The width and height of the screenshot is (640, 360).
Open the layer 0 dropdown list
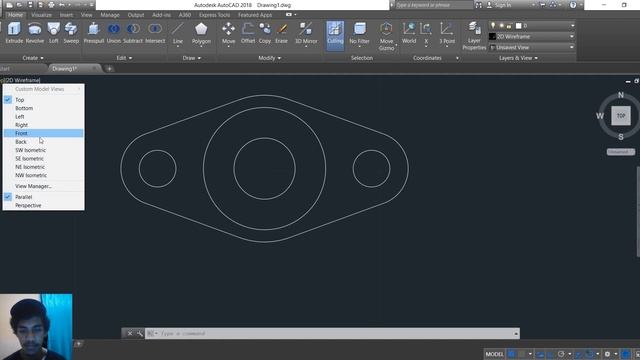pos(572,26)
